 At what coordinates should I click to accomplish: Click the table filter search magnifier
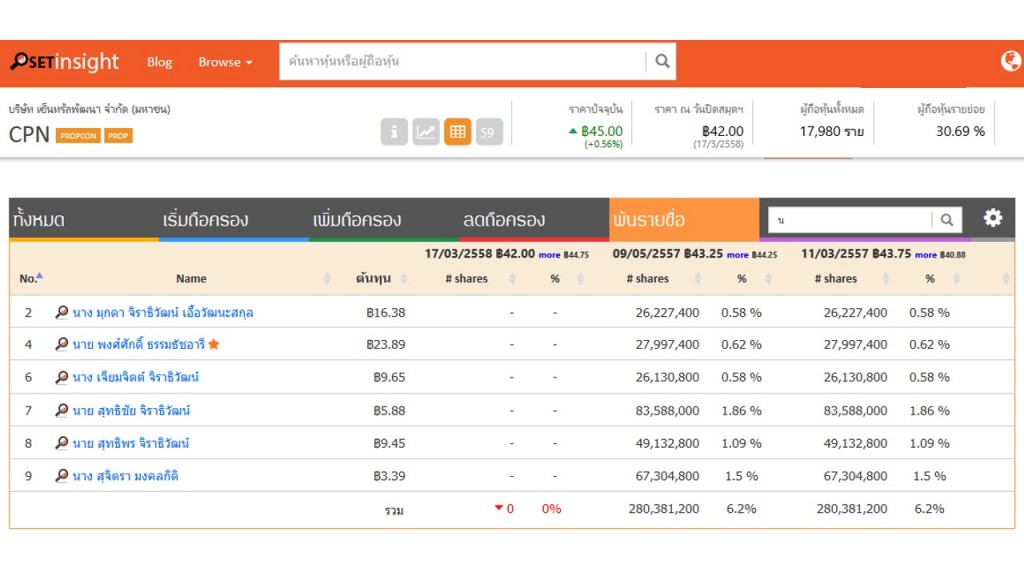pyautogui.click(x=946, y=220)
